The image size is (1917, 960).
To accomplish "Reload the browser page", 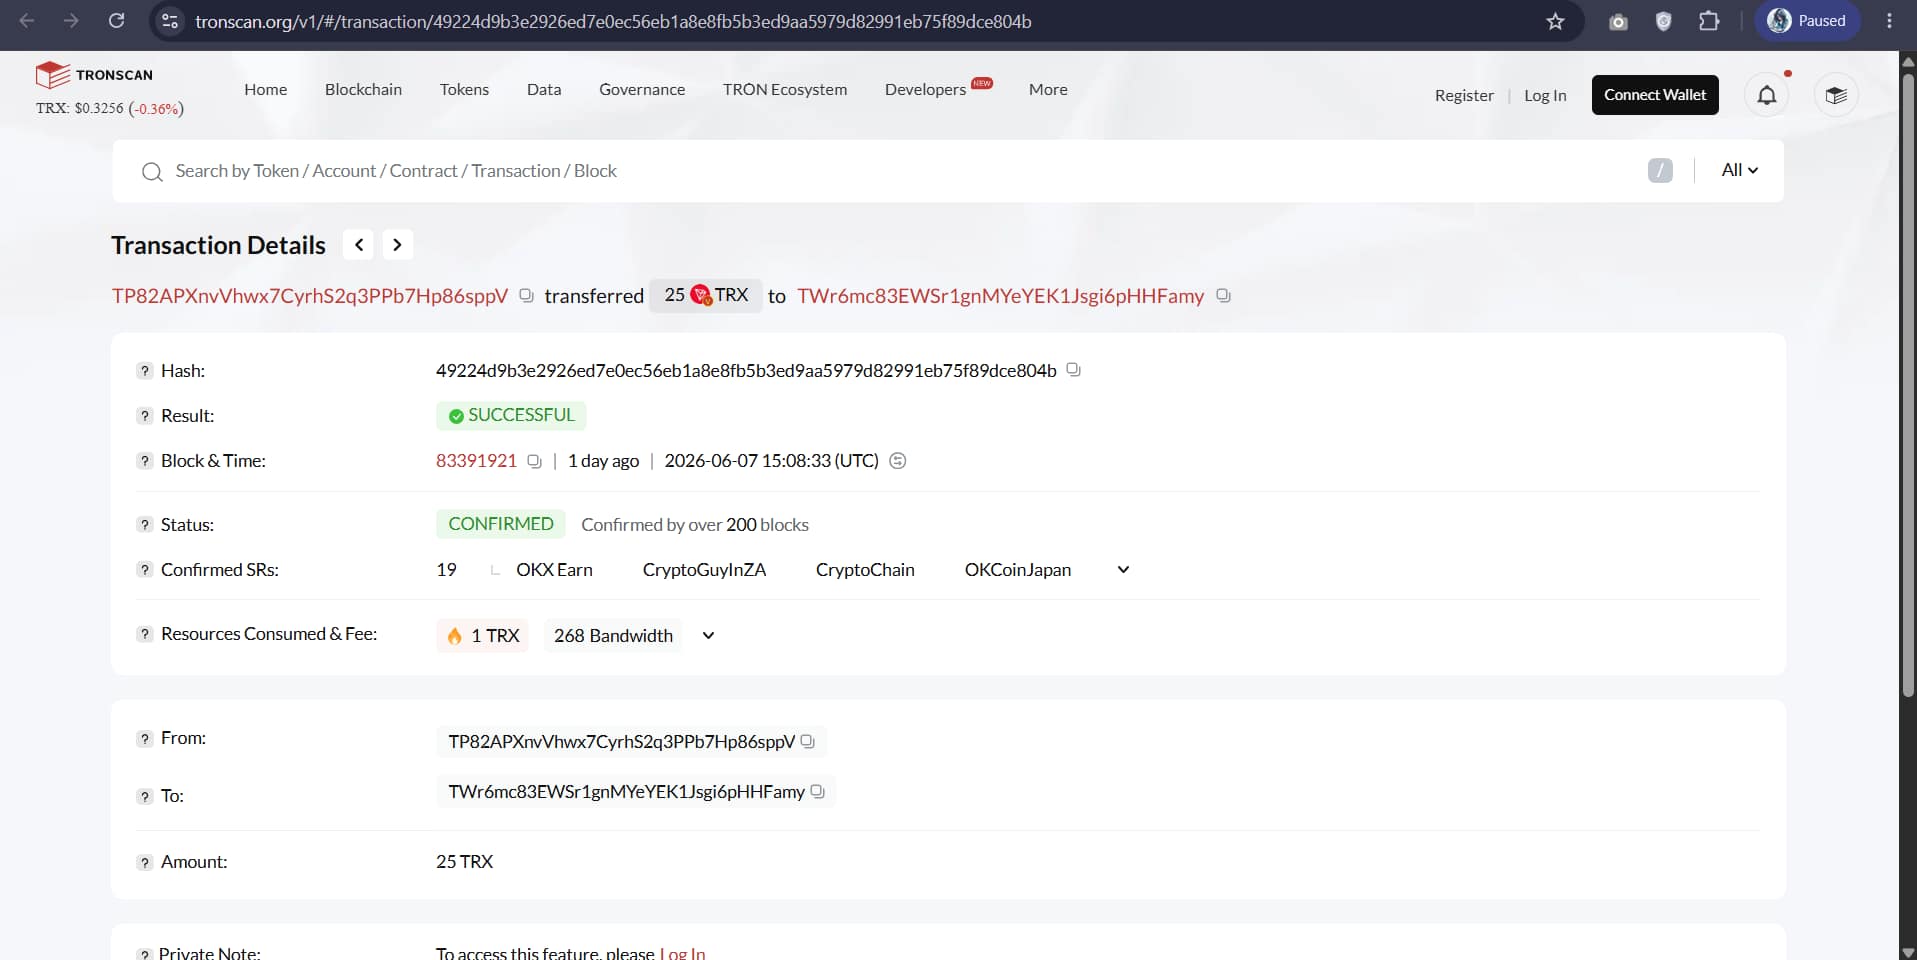I will pos(116,21).
